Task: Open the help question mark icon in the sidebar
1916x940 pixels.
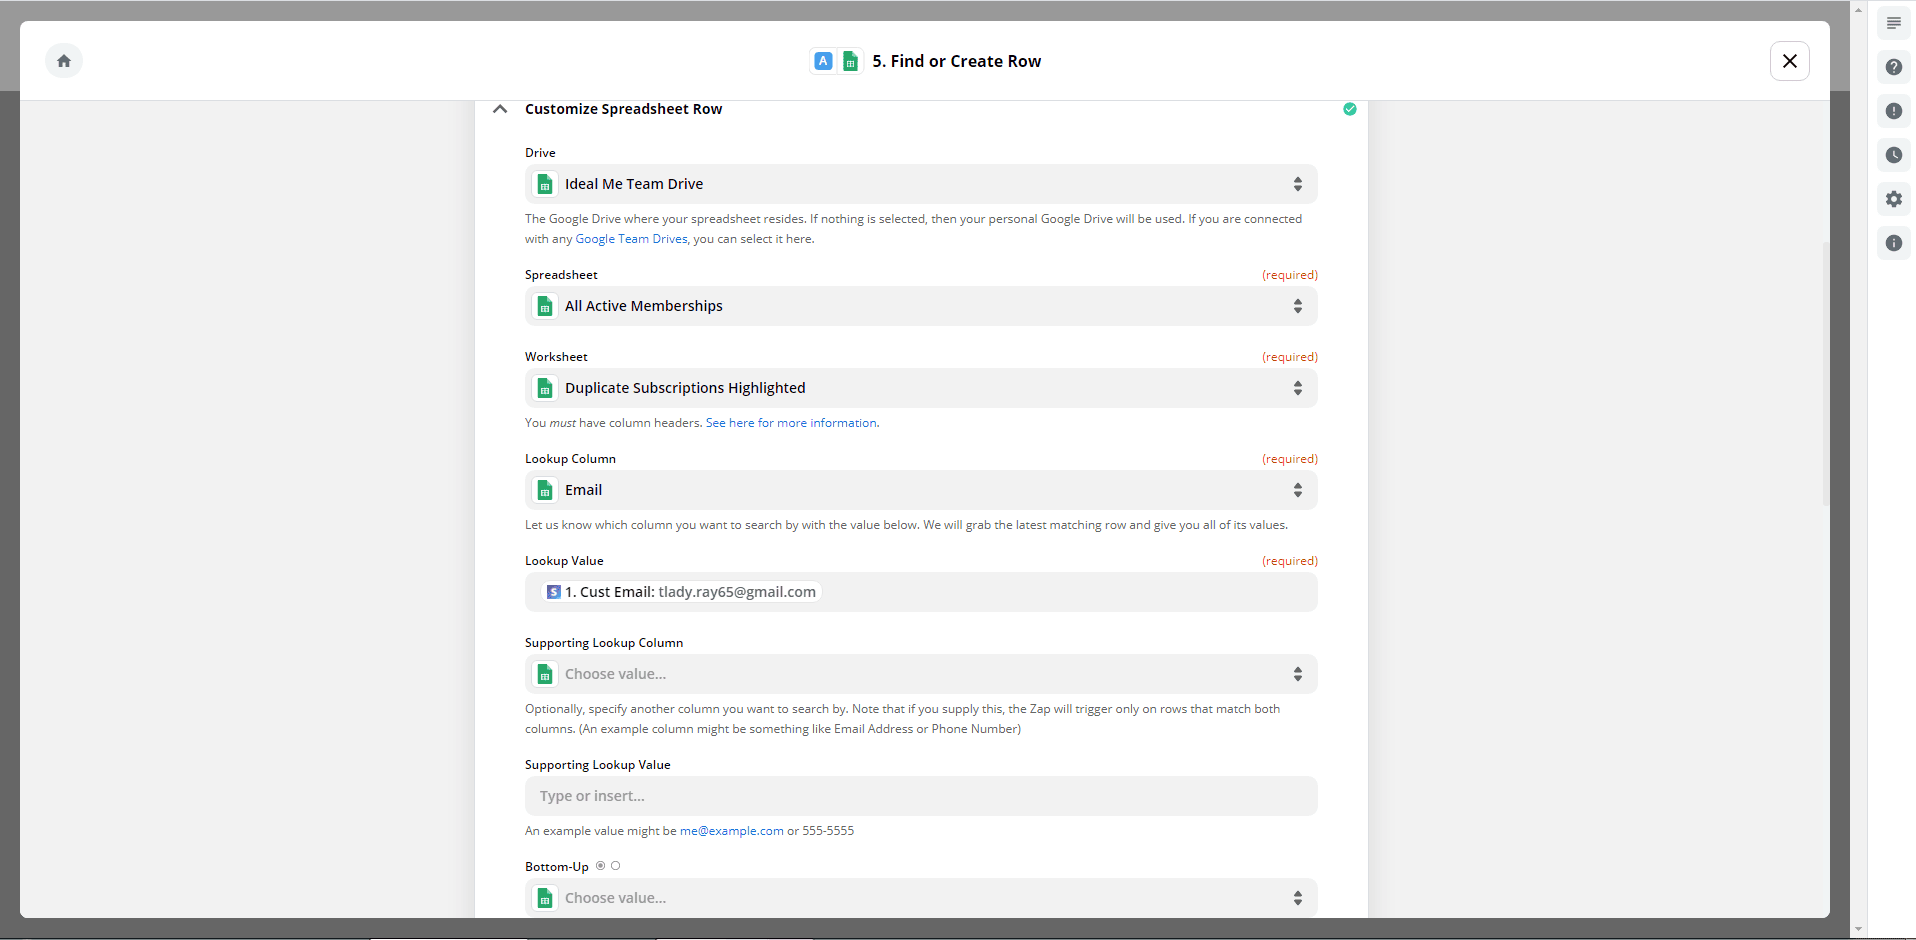Action: click(x=1893, y=67)
